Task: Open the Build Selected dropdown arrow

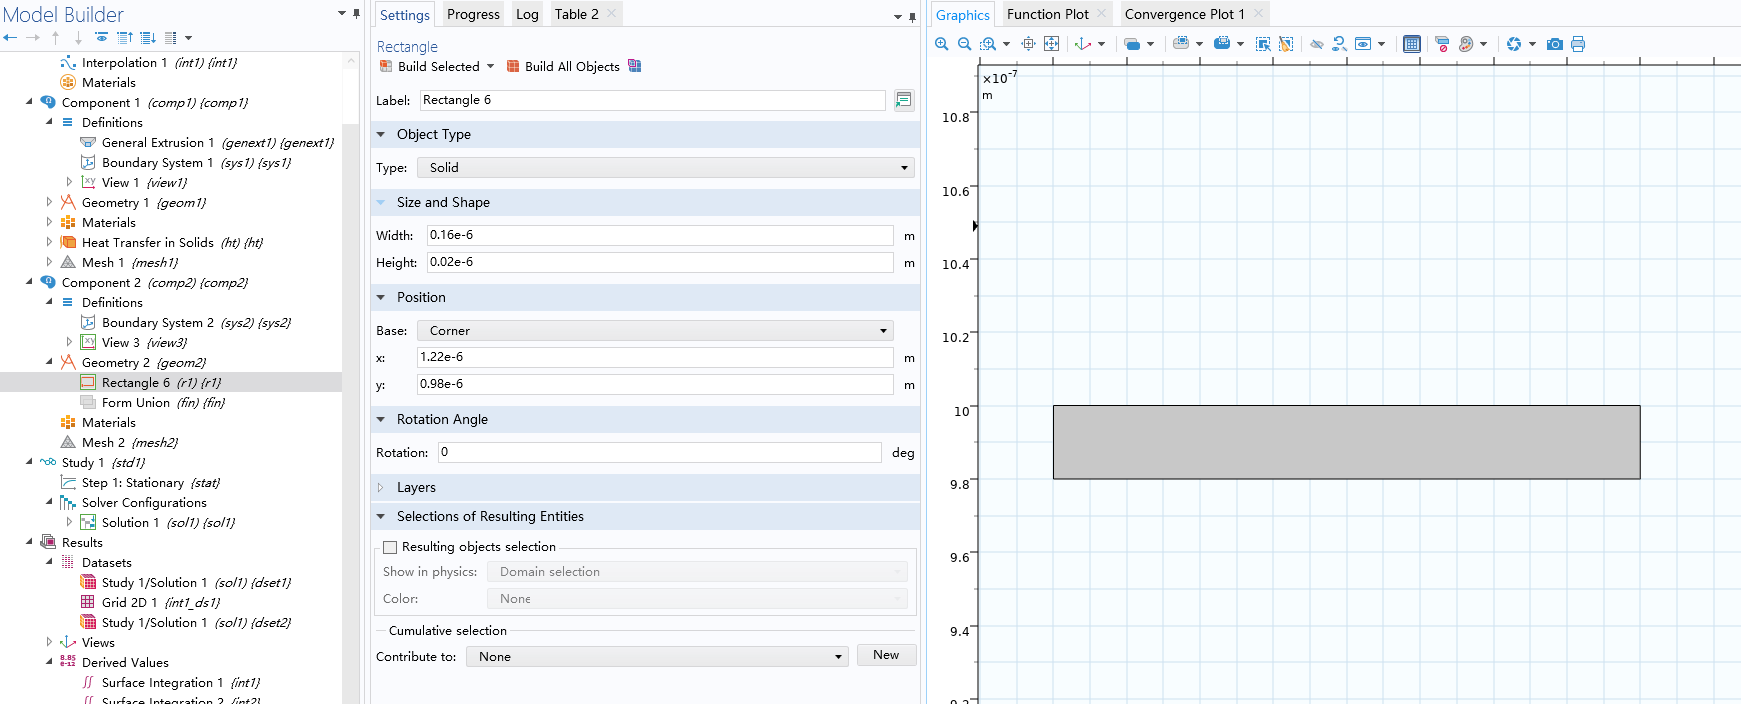Action: [x=490, y=66]
